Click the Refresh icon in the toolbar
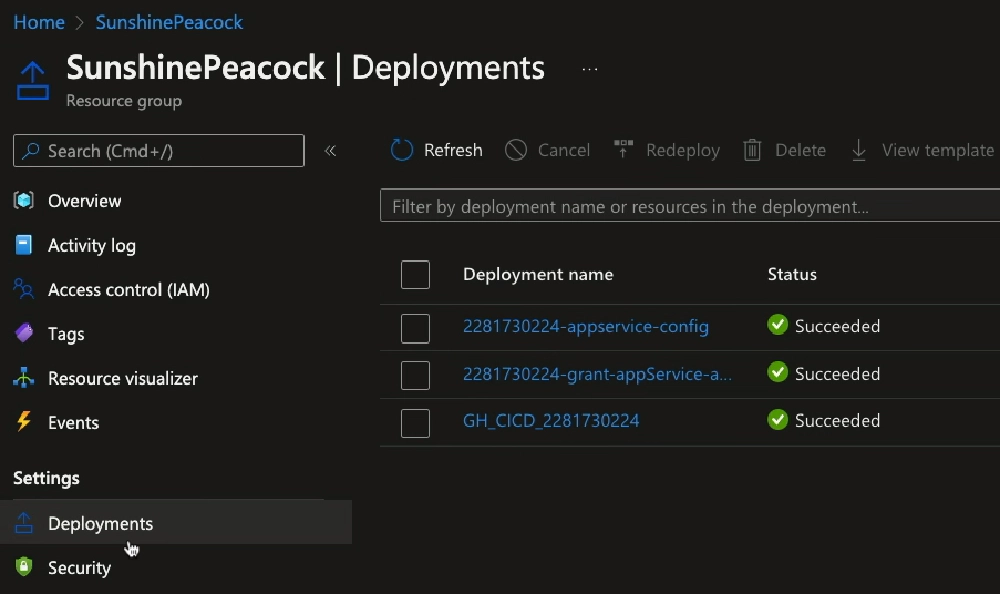This screenshot has height=594, width=1000. tap(402, 150)
